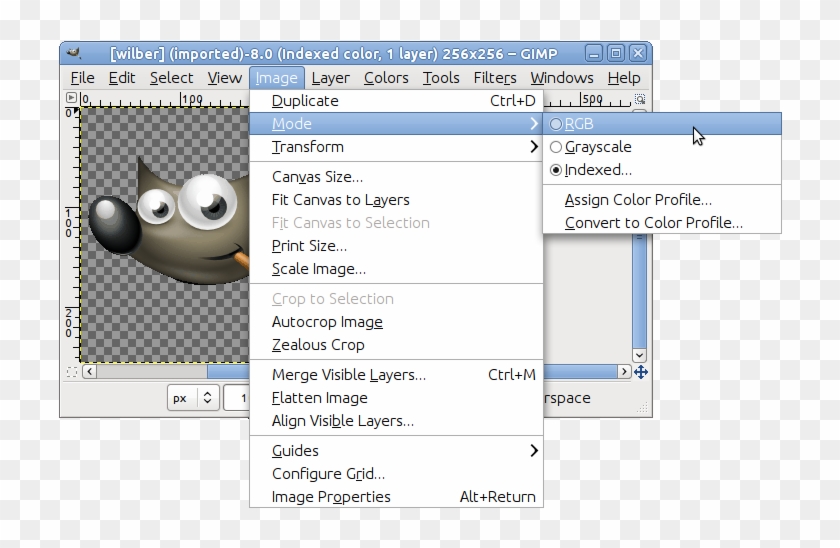Click the right arrow of horizontal scrollbar
Screen dimensions: 840x548
(624, 371)
